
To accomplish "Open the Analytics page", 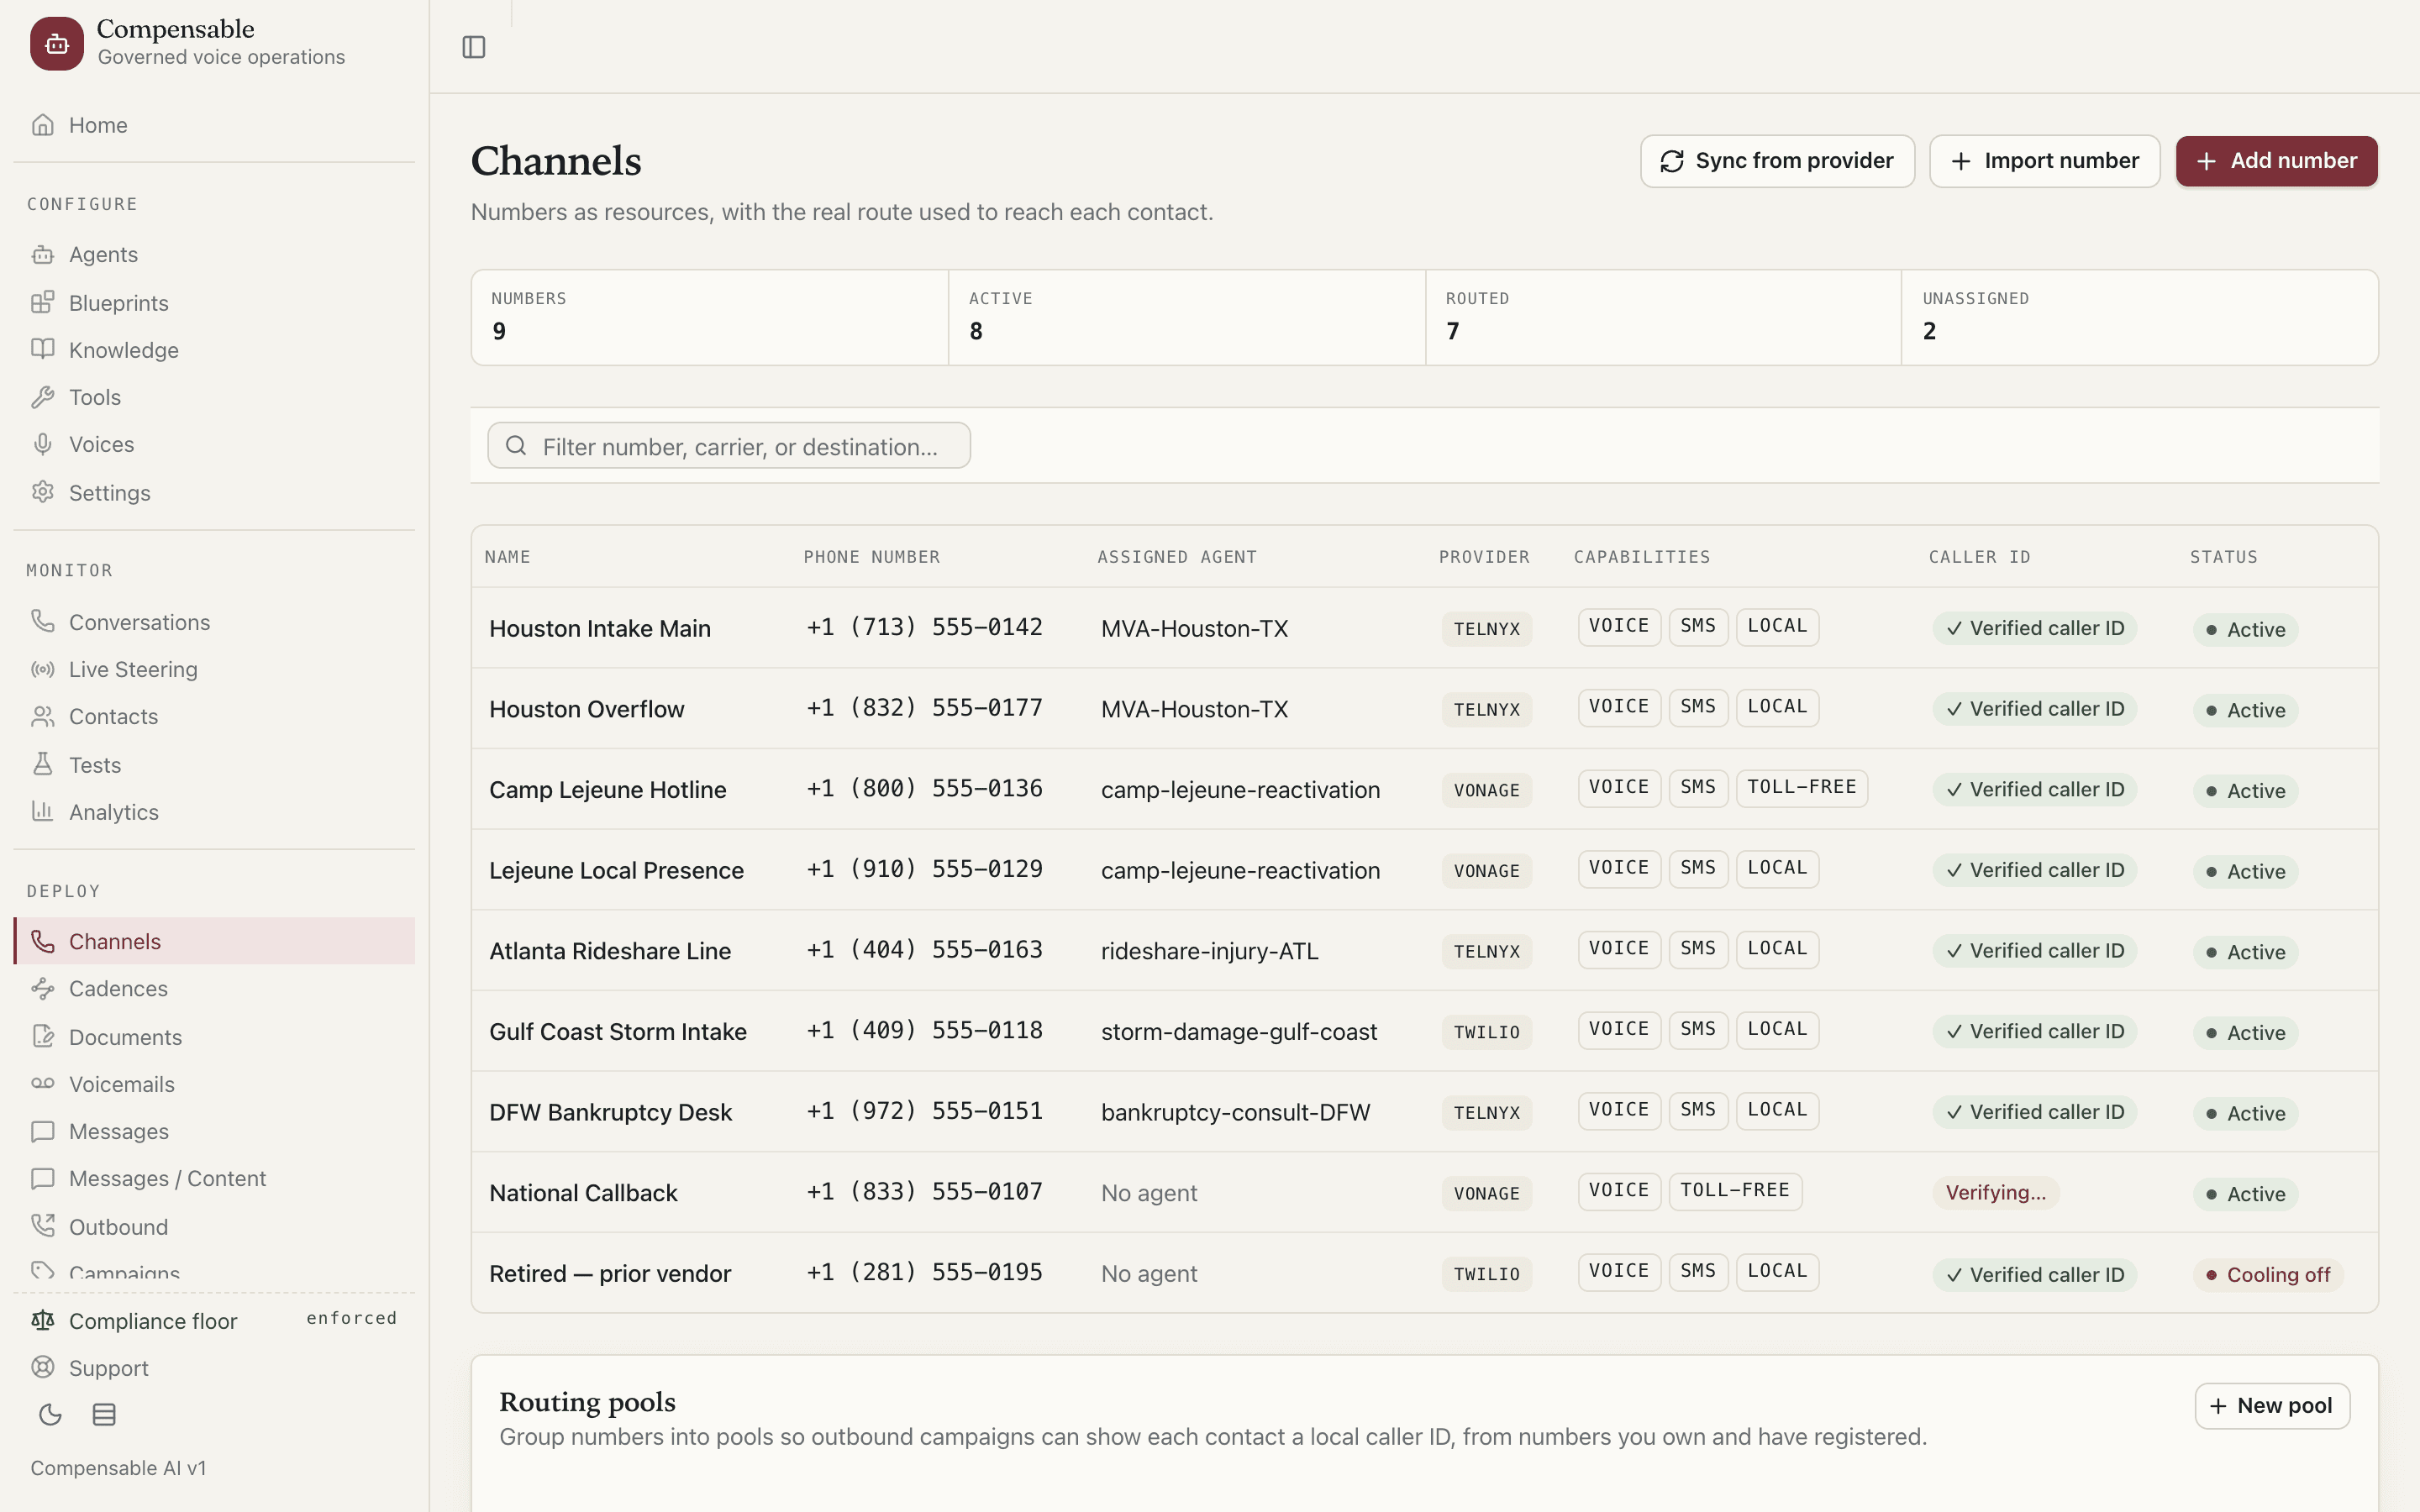I will coord(215,811).
